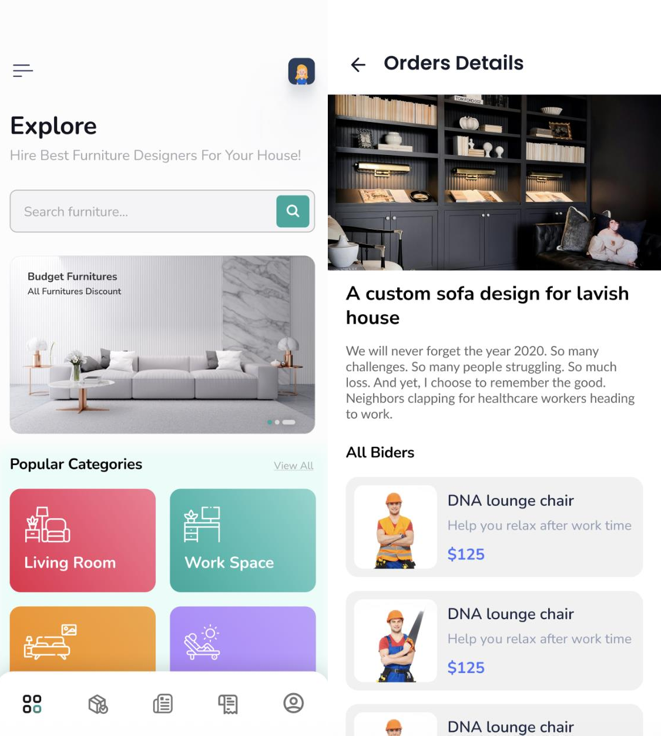
Task: Select the orange bedroom category card
Action: 83,639
